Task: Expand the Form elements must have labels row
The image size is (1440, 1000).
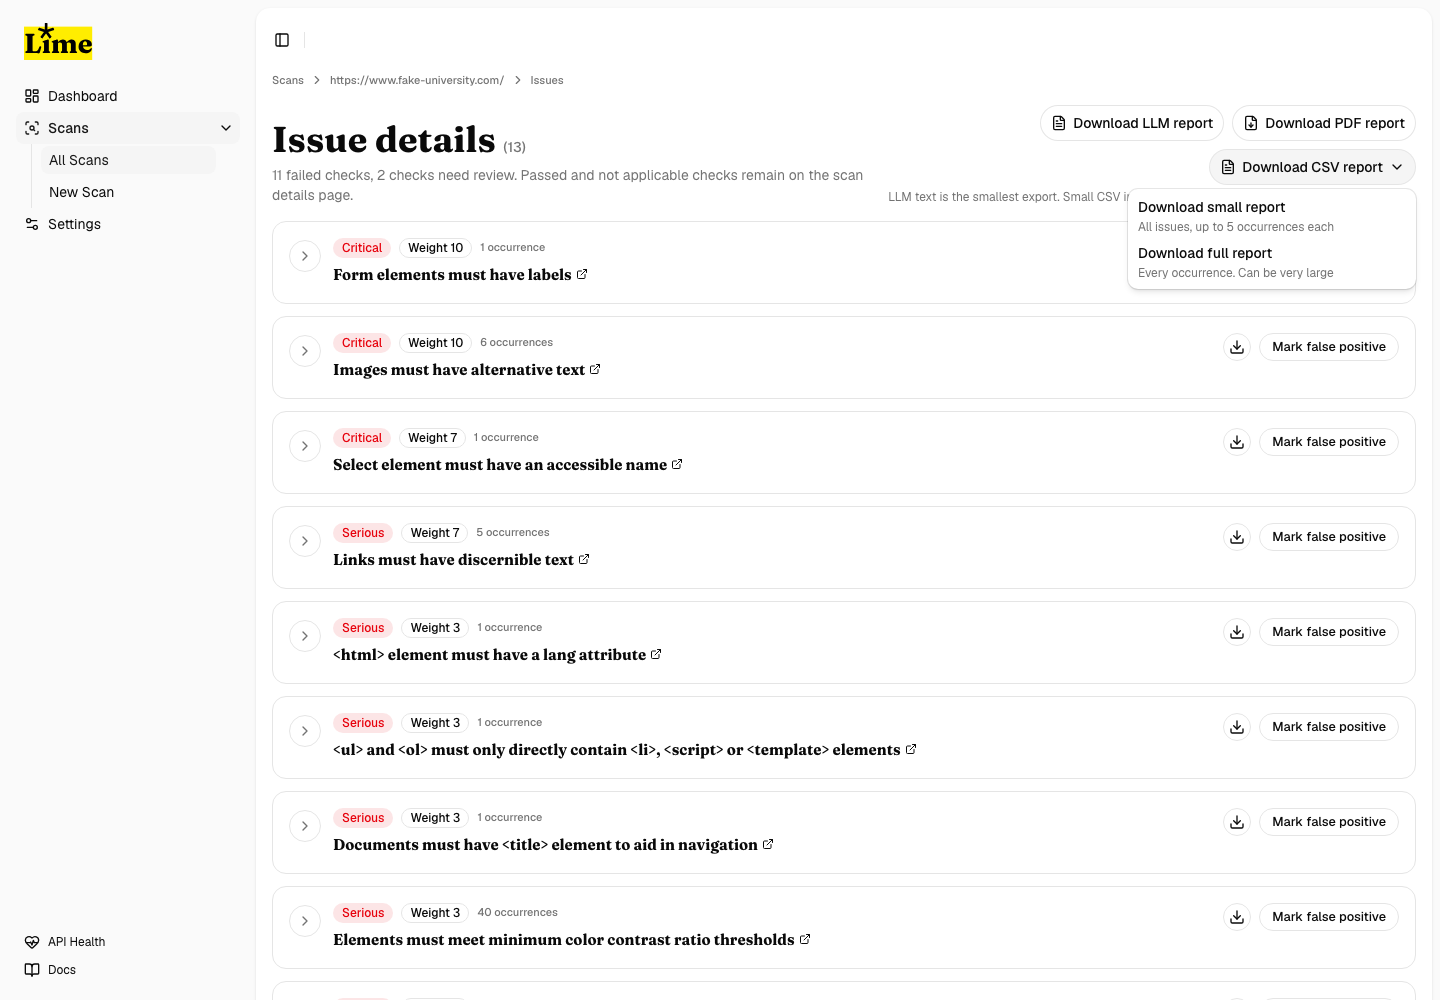Action: pyautogui.click(x=305, y=256)
